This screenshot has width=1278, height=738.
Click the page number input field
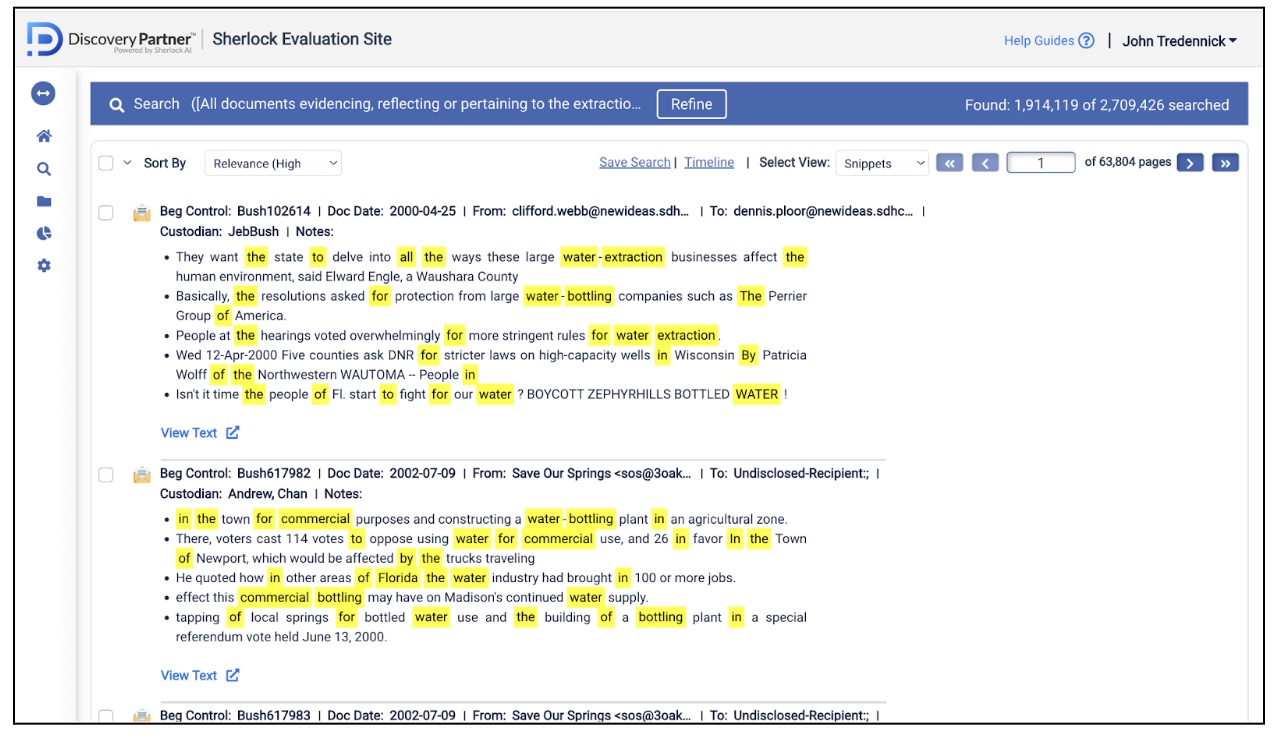(1040, 163)
